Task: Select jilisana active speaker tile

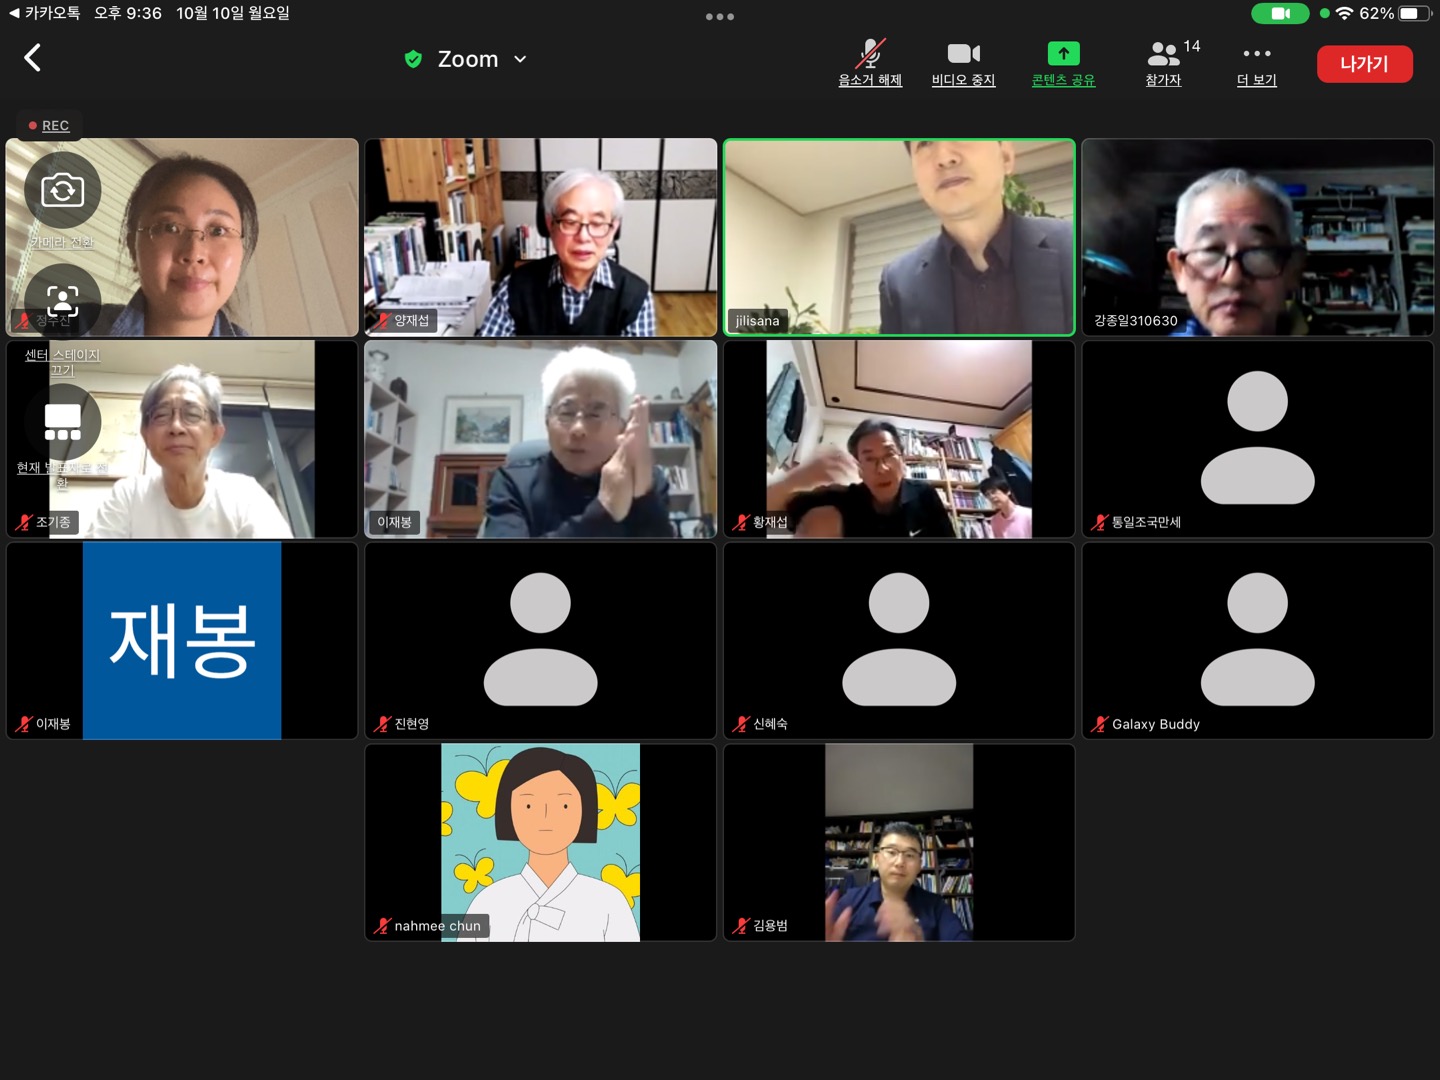Action: pyautogui.click(x=899, y=237)
